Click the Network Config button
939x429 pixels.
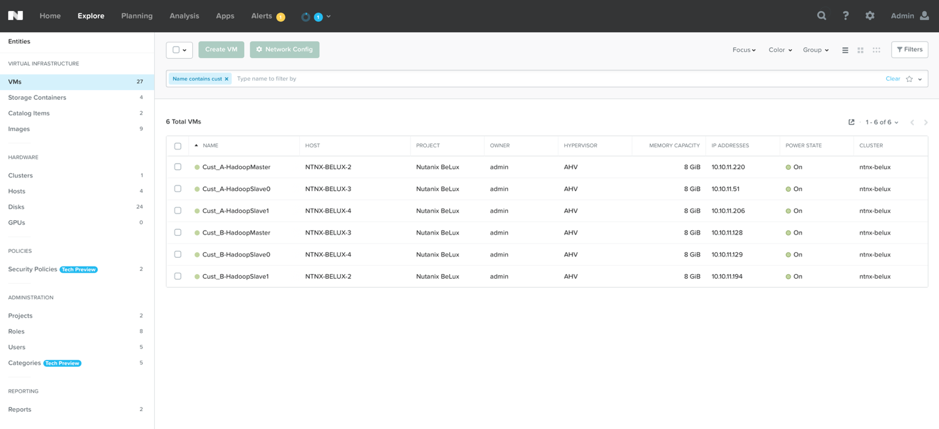click(x=284, y=50)
